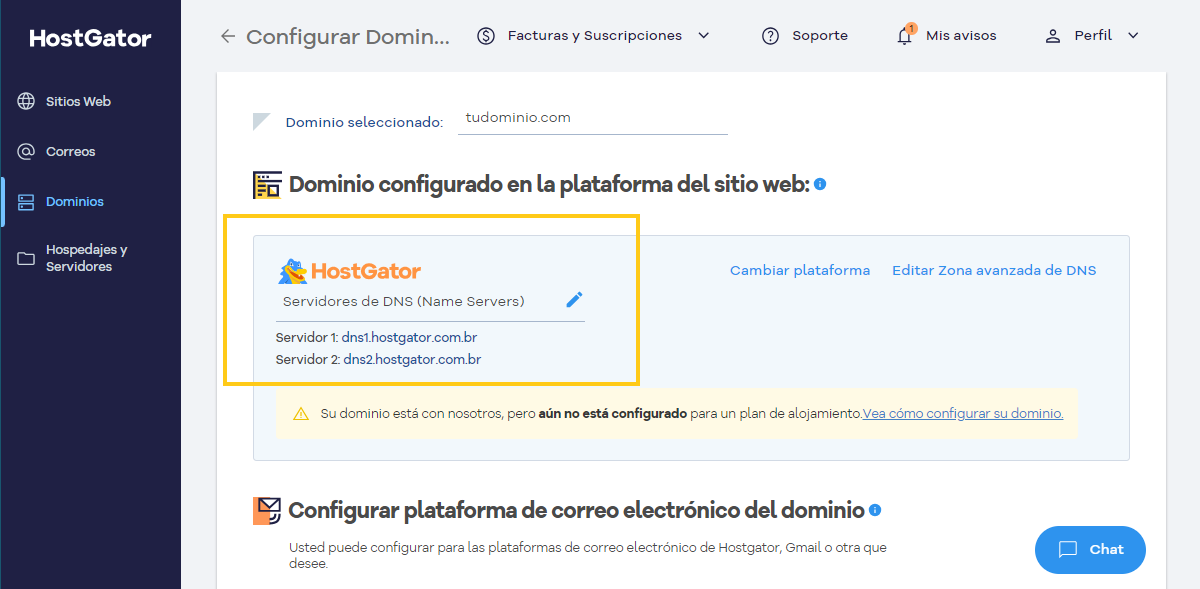Click Servidores de DNS (Name Servers) label

point(404,301)
